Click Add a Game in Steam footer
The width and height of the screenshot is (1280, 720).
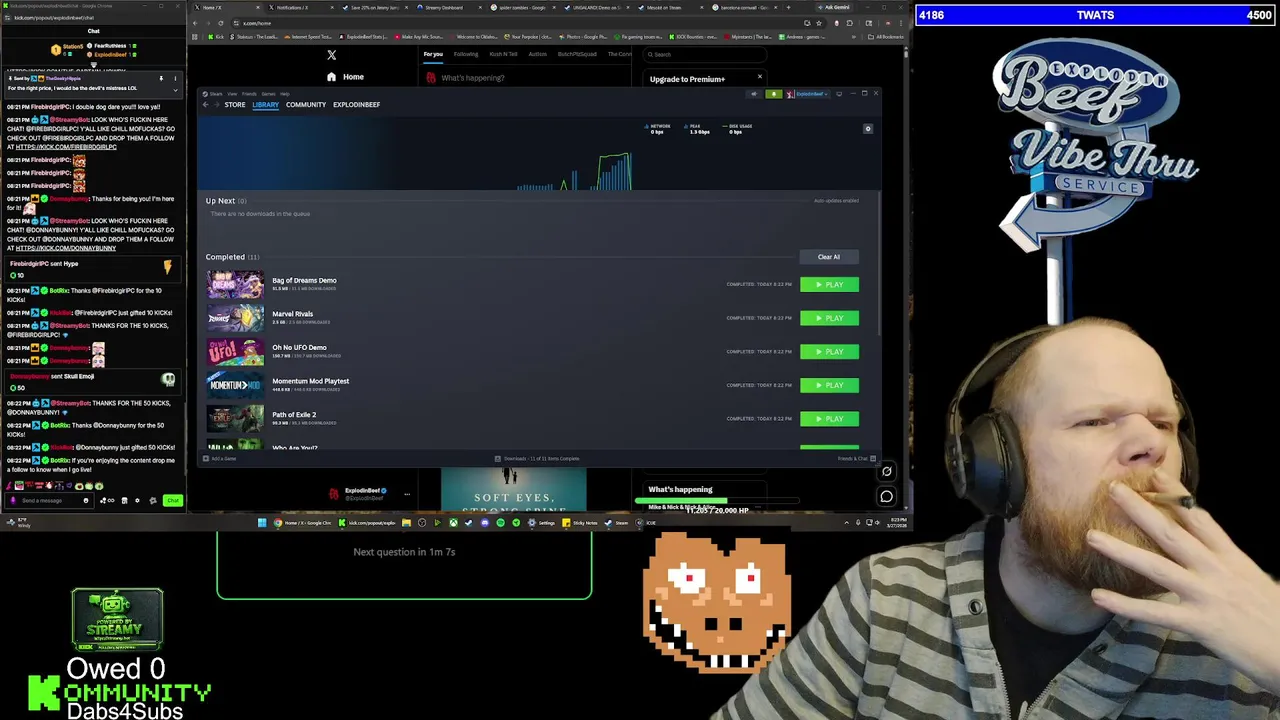click(x=220, y=459)
